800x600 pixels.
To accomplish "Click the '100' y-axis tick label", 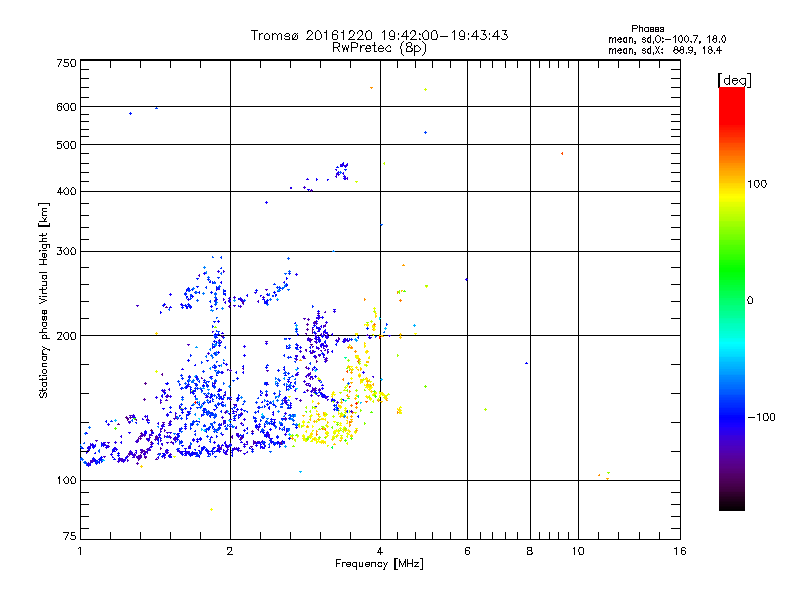I will point(66,480).
